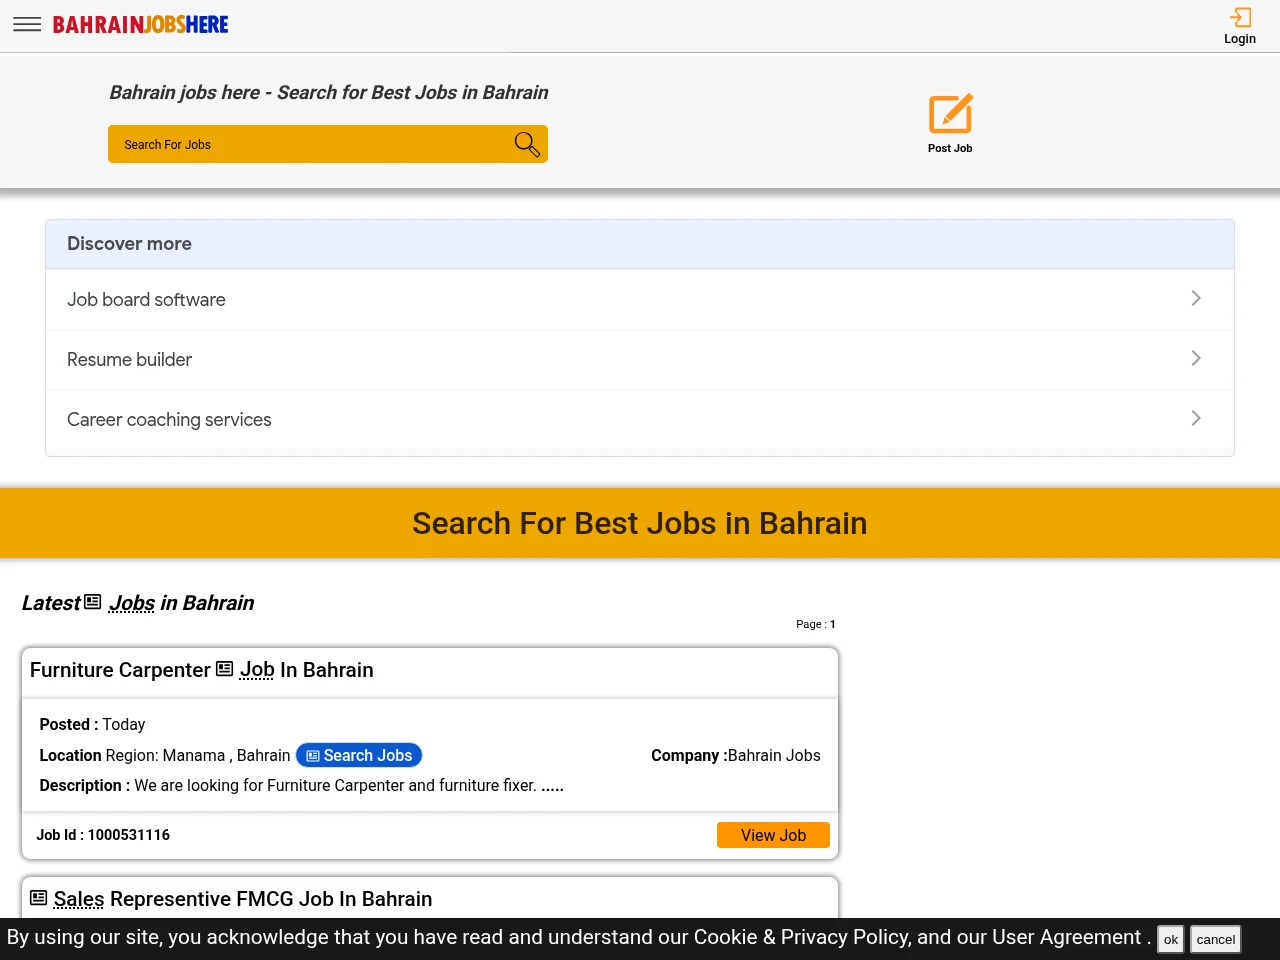
Task: Click Jobs link in Latest heading
Action: (132, 603)
